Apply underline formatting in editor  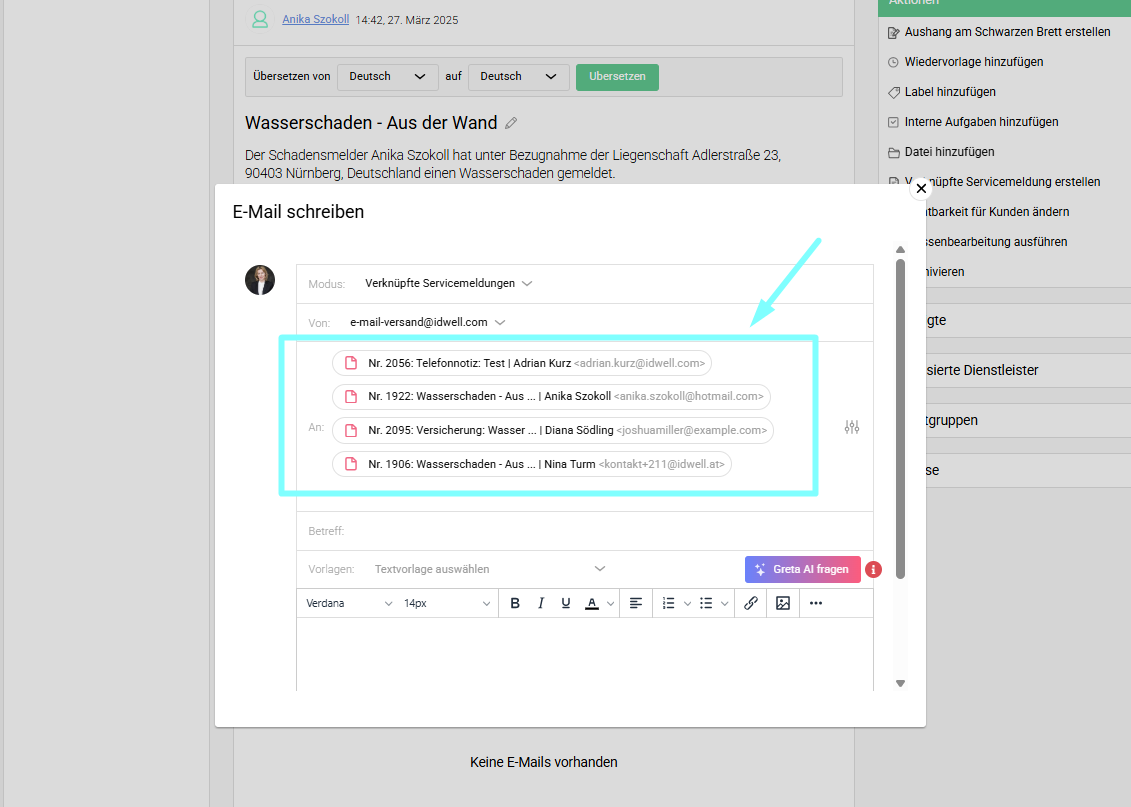566,603
